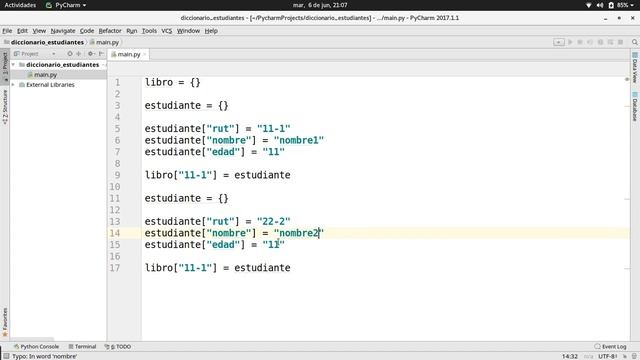Toggle the Favorites tool window side tab

click(x=4, y=322)
